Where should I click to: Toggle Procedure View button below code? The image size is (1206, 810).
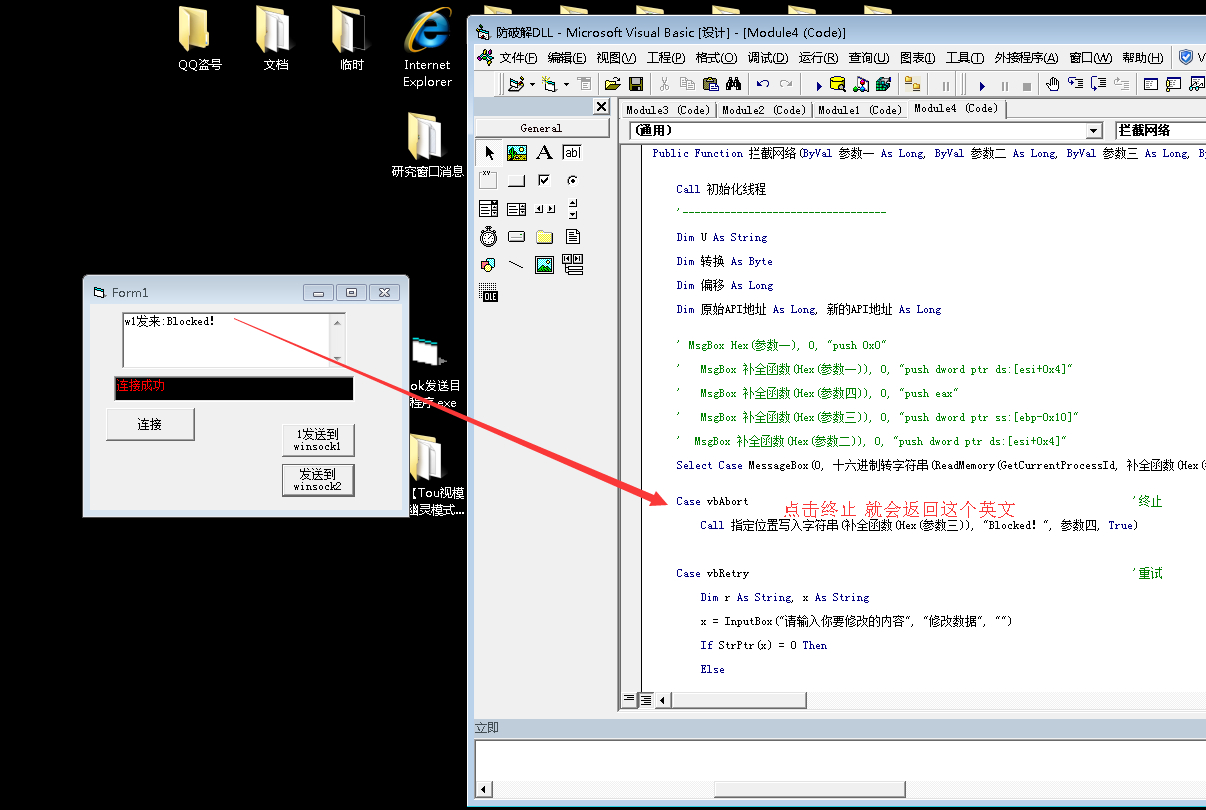(630, 699)
